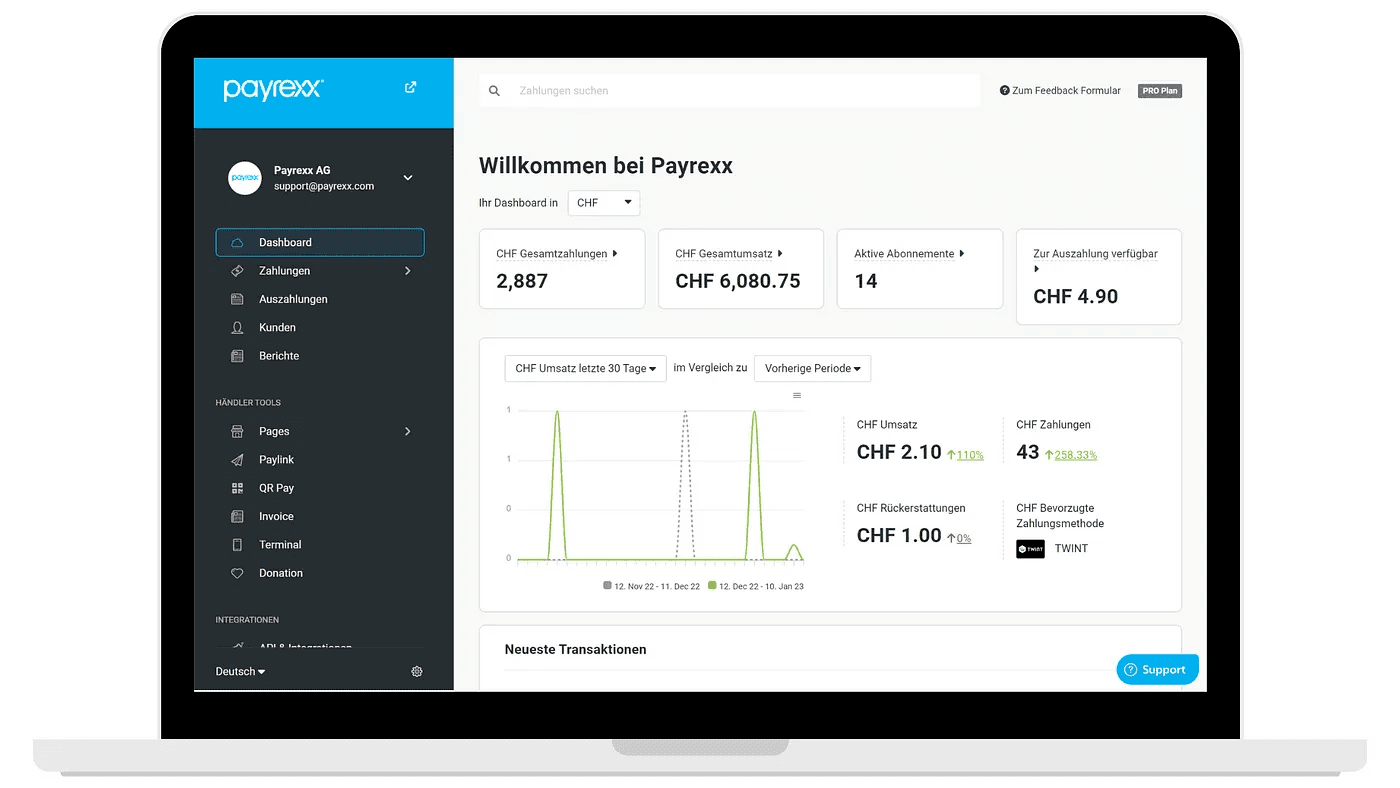
Task: Expand the Zahlungen submenu chevron
Action: [408, 271]
